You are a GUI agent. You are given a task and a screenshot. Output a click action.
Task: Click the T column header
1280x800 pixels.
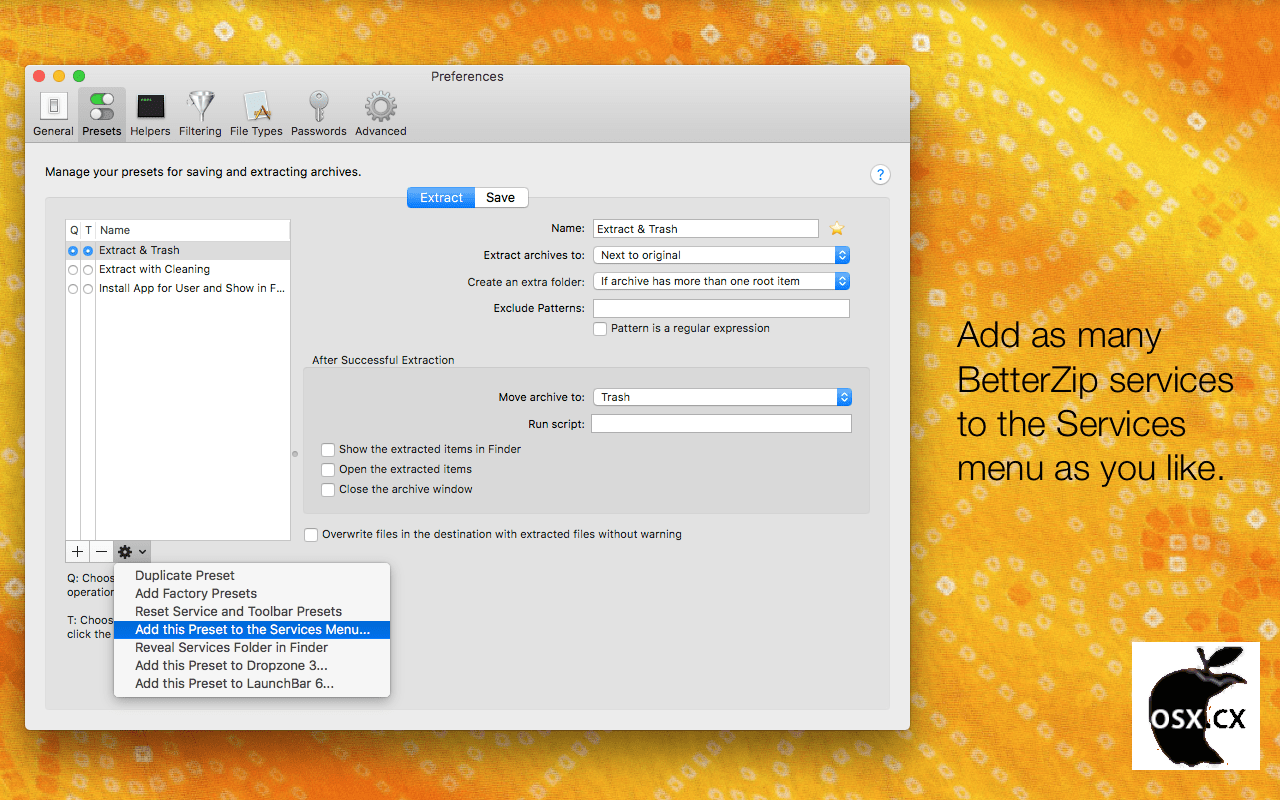(88, 230)
